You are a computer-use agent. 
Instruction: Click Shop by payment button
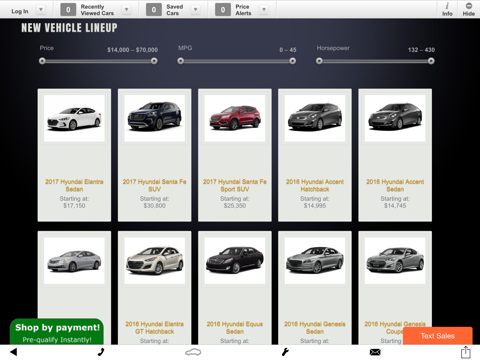[57, 332]
